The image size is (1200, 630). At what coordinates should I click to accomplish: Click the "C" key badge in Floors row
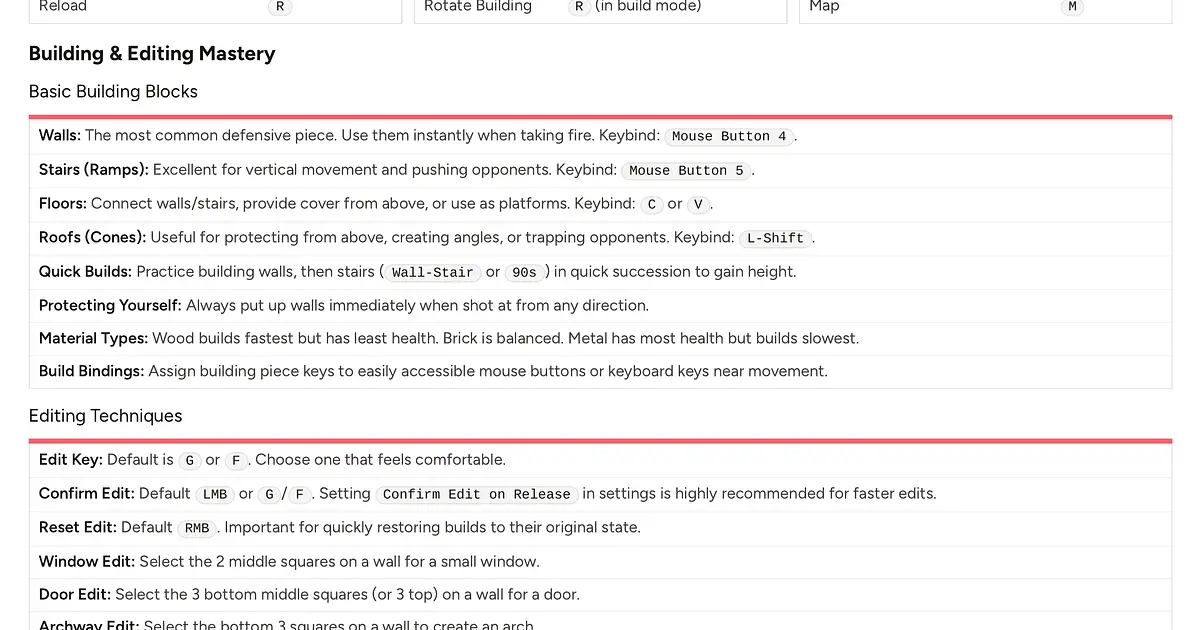coord(652,204)
